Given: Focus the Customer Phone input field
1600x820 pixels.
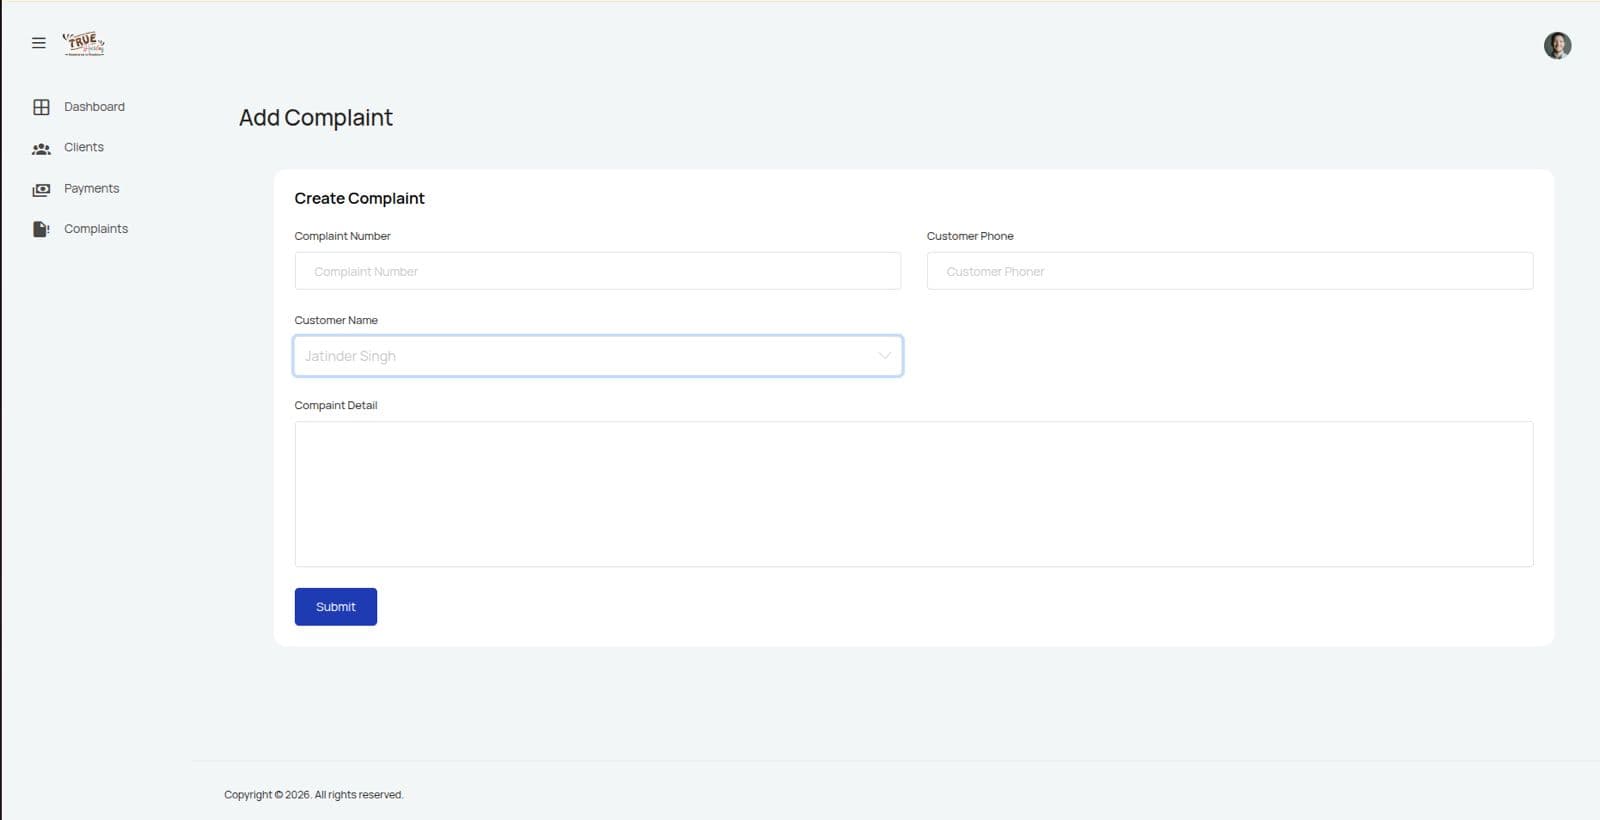Looking at the screenshot, I should point(1230,271).
